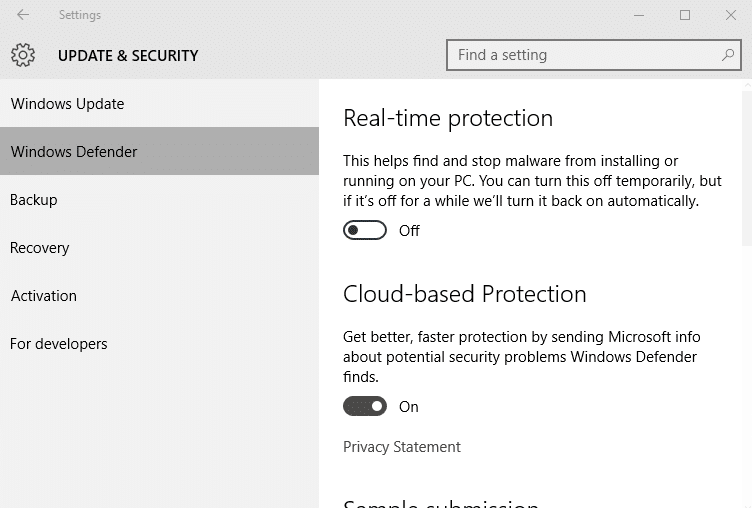This screenshot has height=508, width=752.
Task: Open the For developers page
Action: tap(59, 344)
